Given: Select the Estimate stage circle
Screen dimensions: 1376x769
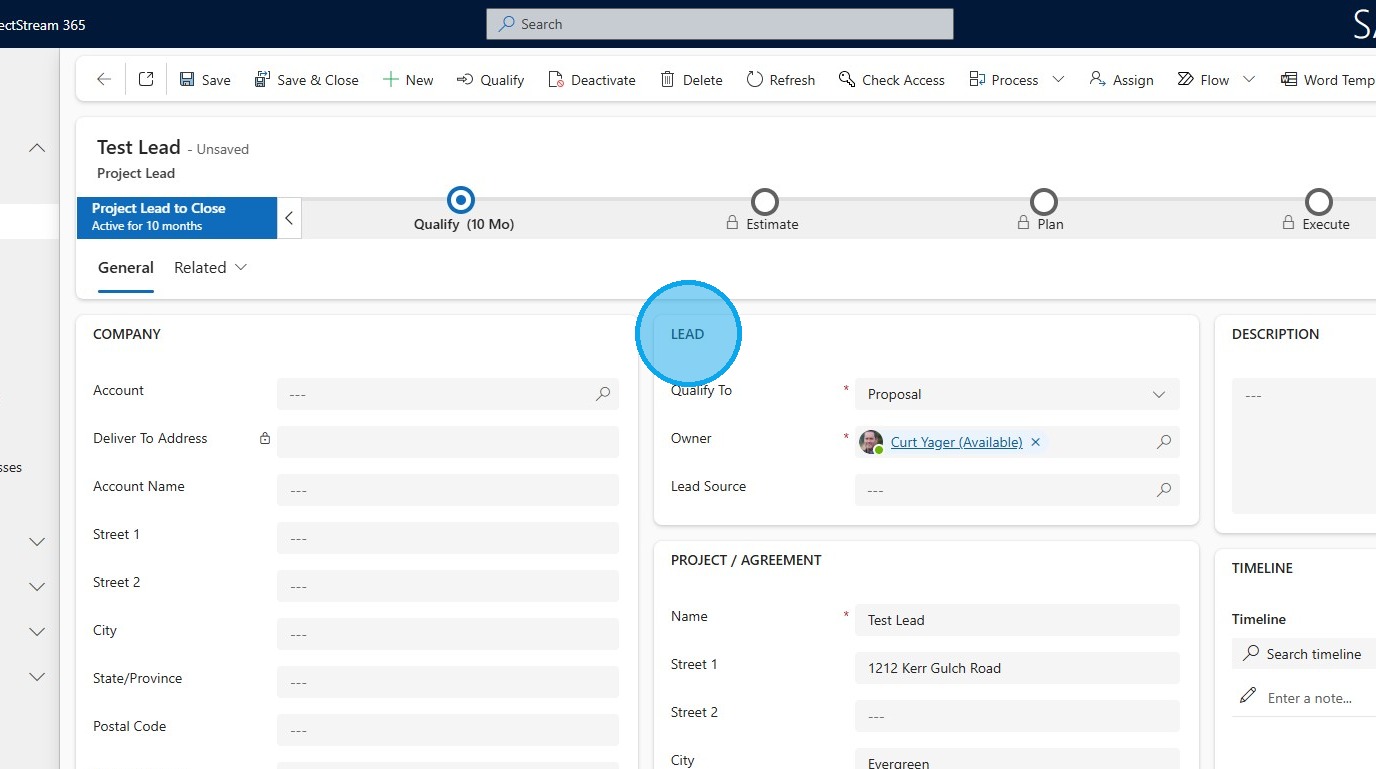Looking at the screenshot, I should [x=765, y=202].
